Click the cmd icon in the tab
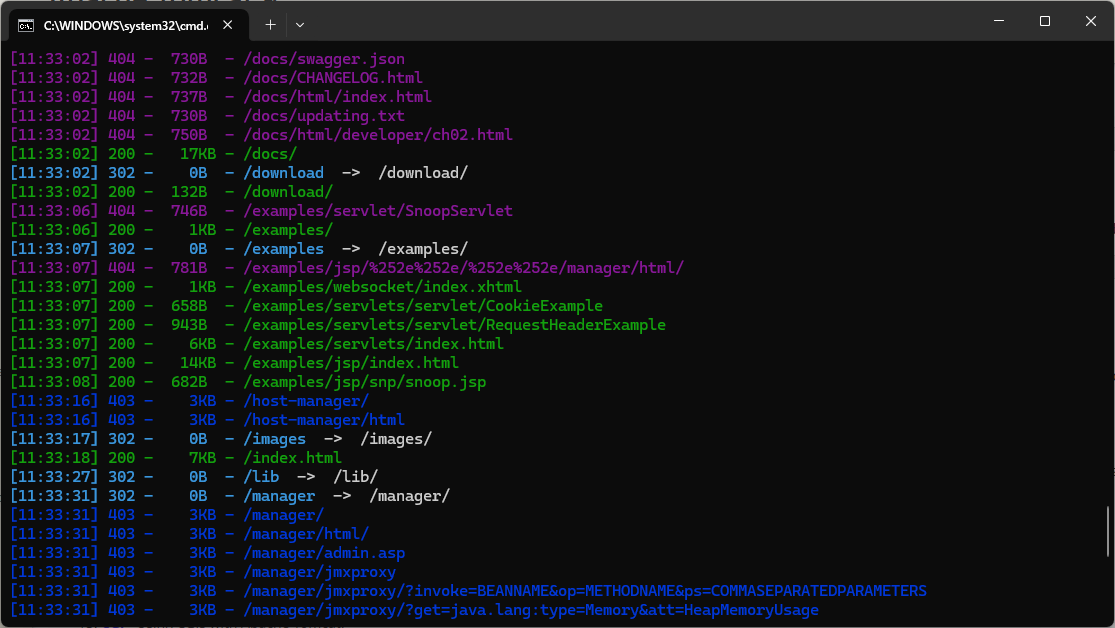 [26, 24]
